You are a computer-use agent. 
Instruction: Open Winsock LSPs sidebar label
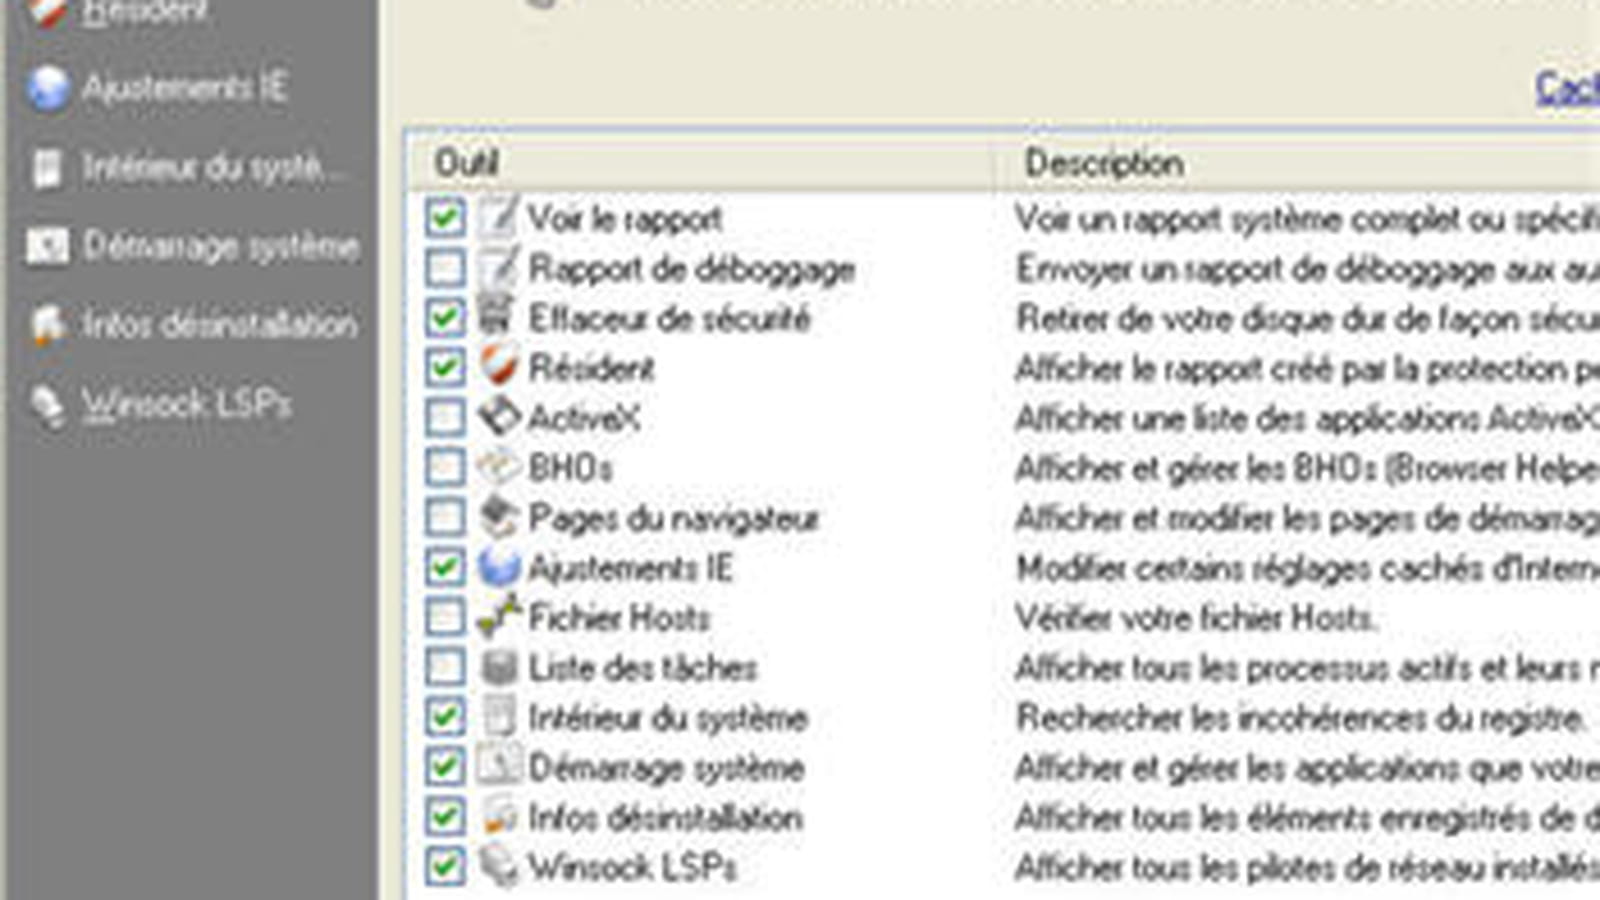pyautogui.click(x=186, y=405)
